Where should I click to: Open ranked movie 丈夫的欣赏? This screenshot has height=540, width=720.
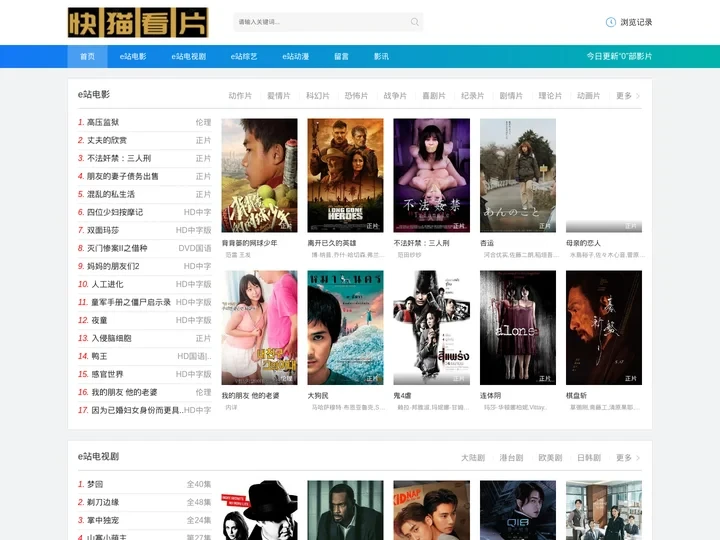[x=107, y=140]
